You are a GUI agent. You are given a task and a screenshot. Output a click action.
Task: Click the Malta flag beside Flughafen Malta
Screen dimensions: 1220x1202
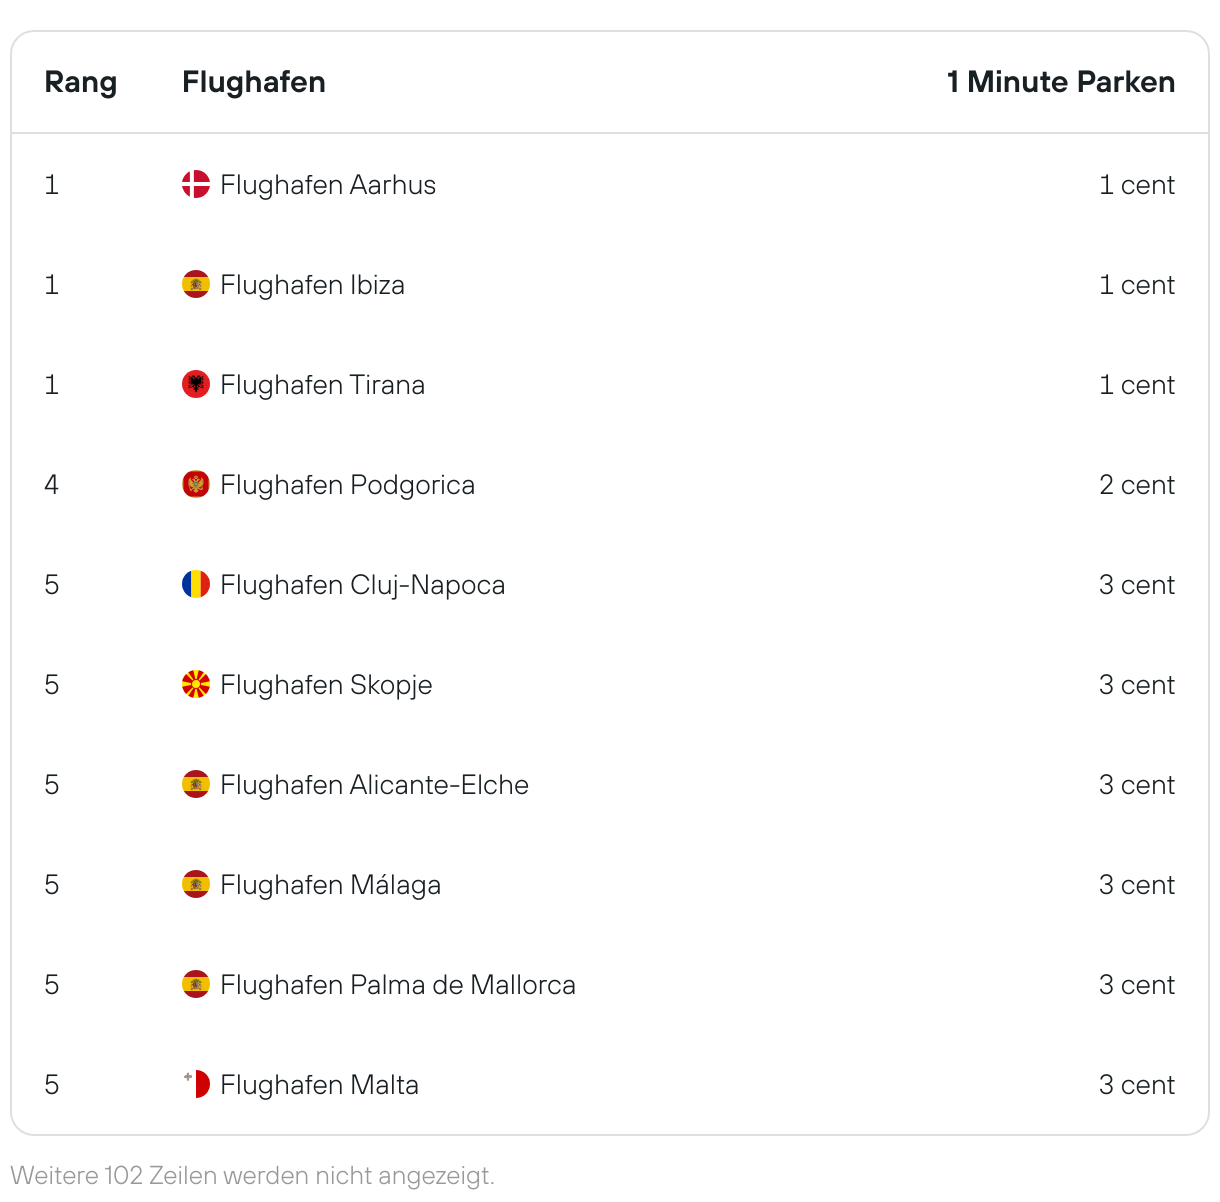pos(196,1084)
